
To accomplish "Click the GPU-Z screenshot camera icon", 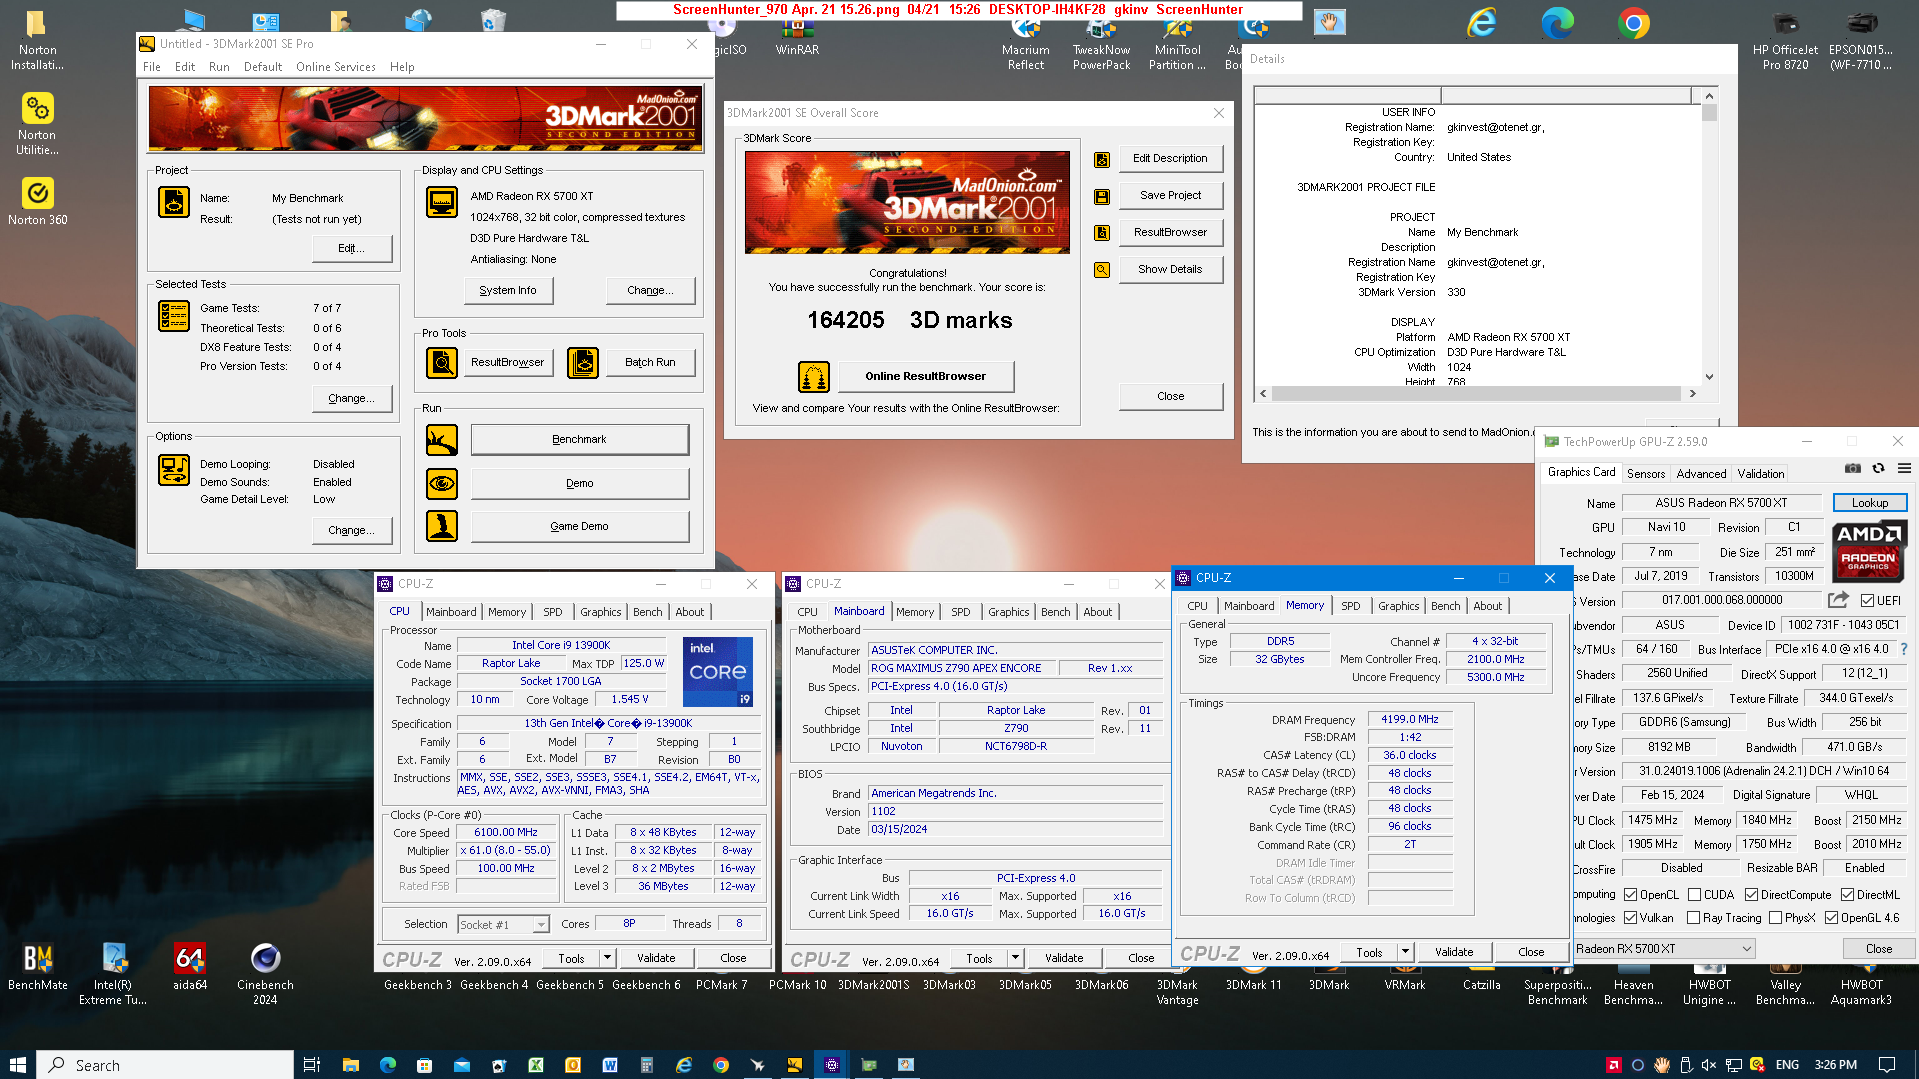I will point(1853,468).
